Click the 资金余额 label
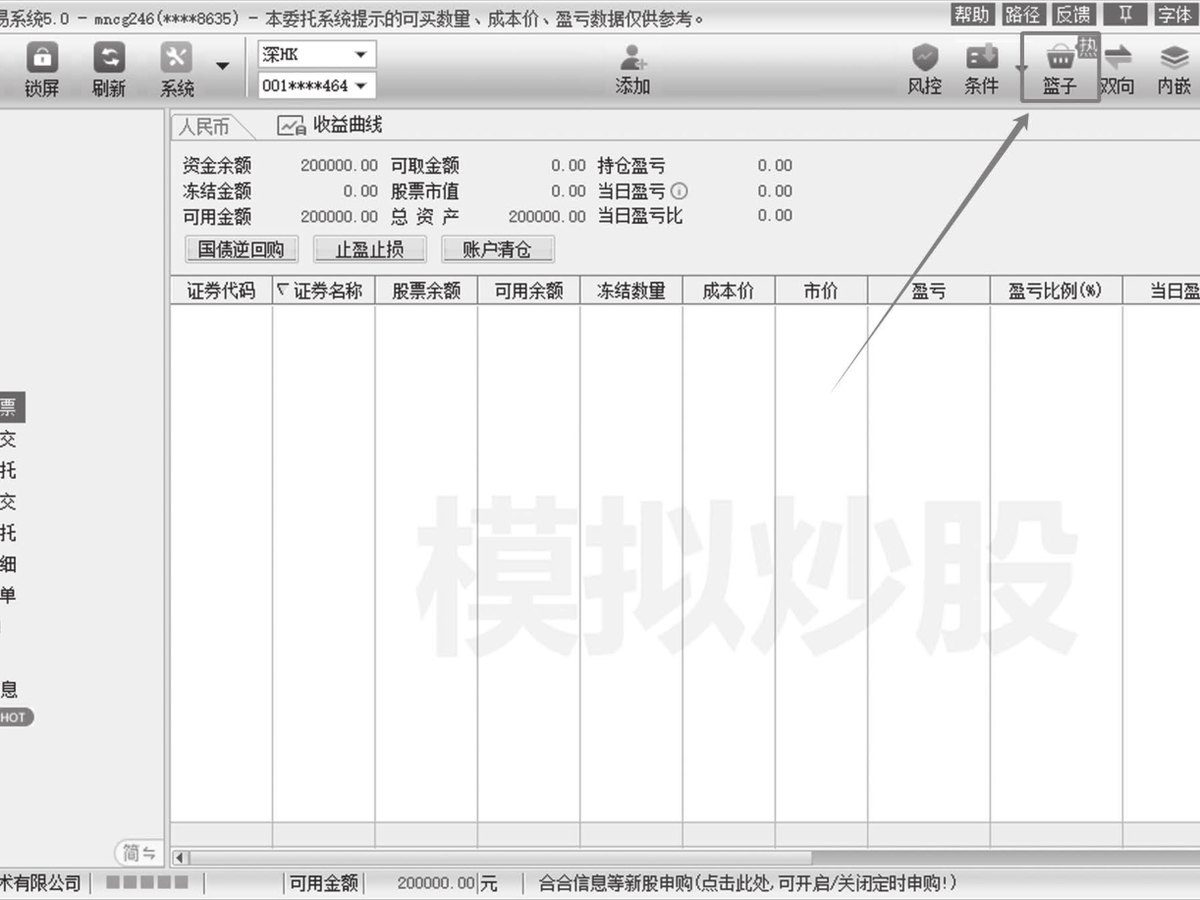Image resolution: width=1200 pixels, height=900 pixels. [x=217, y=166]
